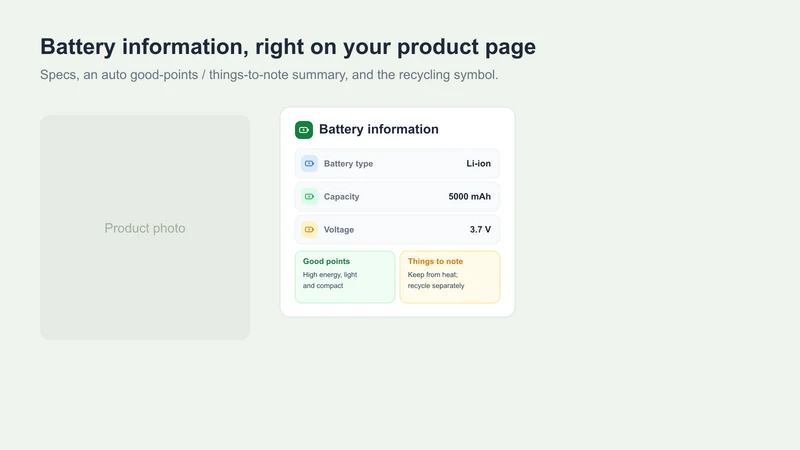This screenshot has height=450, width=800.
Task: Click the green Capacity battery icon
Action: tap(309, 196)
